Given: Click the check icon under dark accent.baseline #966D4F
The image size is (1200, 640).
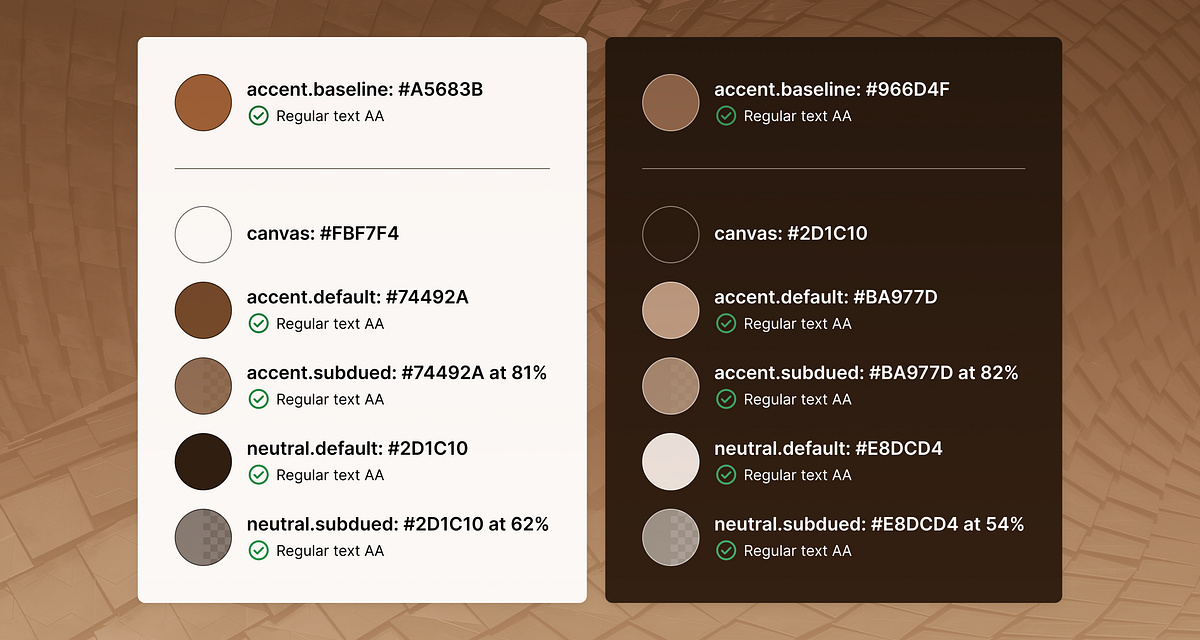Looking at the screenshot, I should [726, 116].
